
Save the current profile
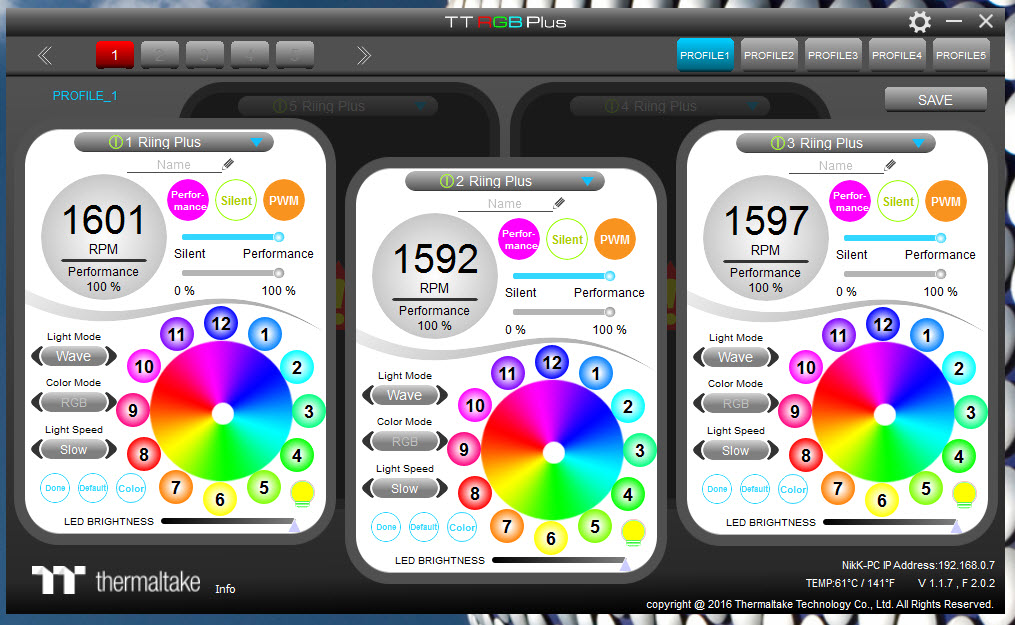(x=935, y=100)
